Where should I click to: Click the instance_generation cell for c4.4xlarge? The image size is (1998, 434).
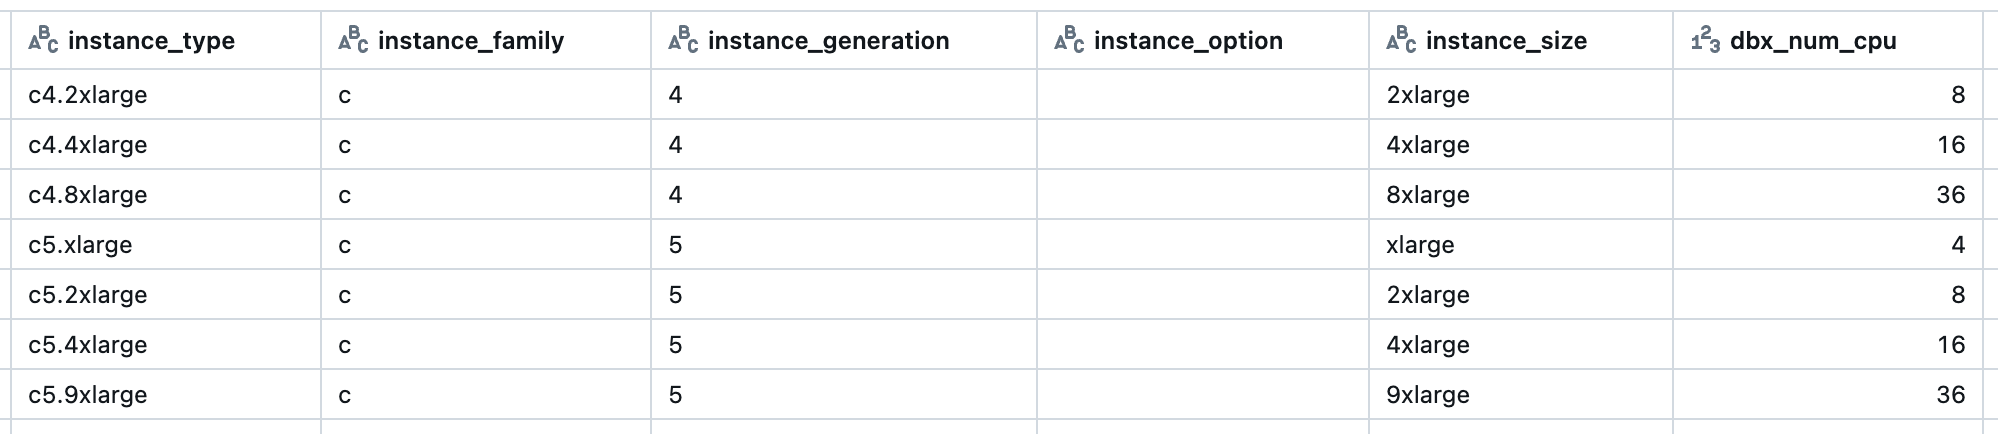coord(676,145)
